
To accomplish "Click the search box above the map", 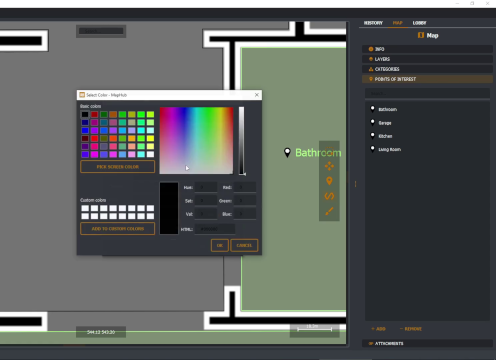I will tap(101, 31).
